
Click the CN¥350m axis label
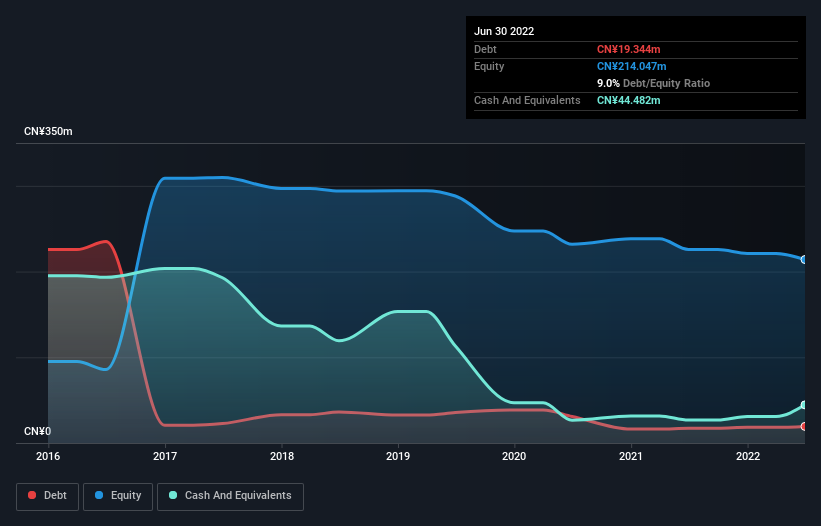tap(48, 131)
